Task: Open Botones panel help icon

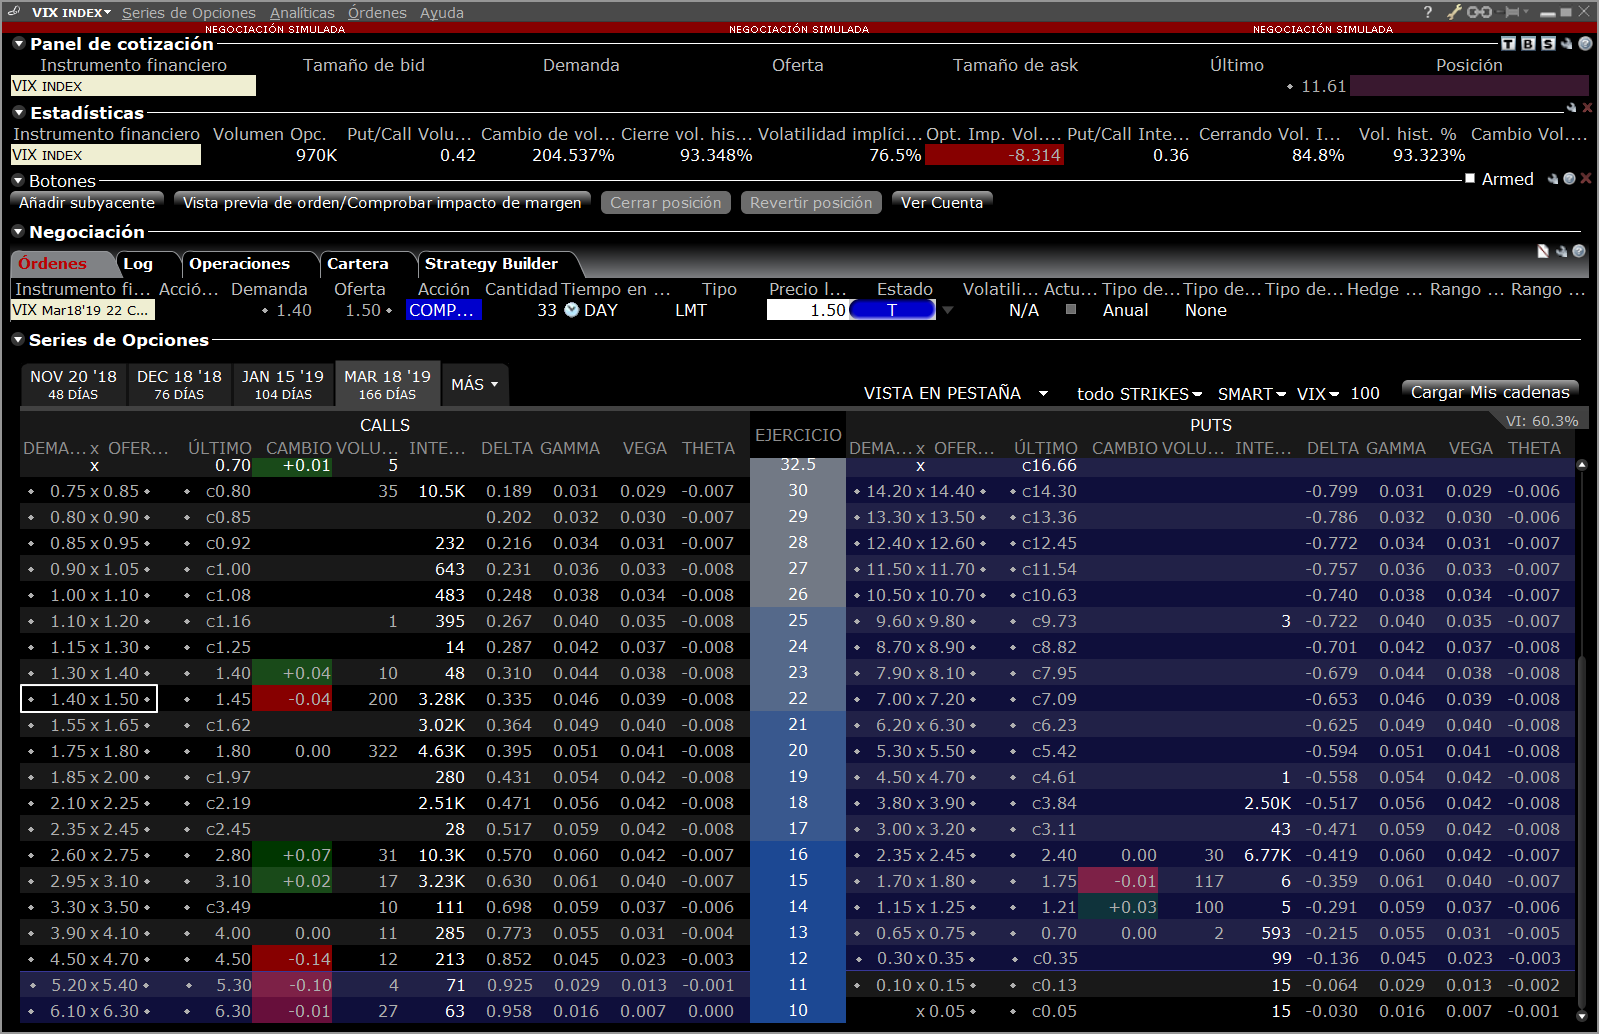Action: (1569, 179)
